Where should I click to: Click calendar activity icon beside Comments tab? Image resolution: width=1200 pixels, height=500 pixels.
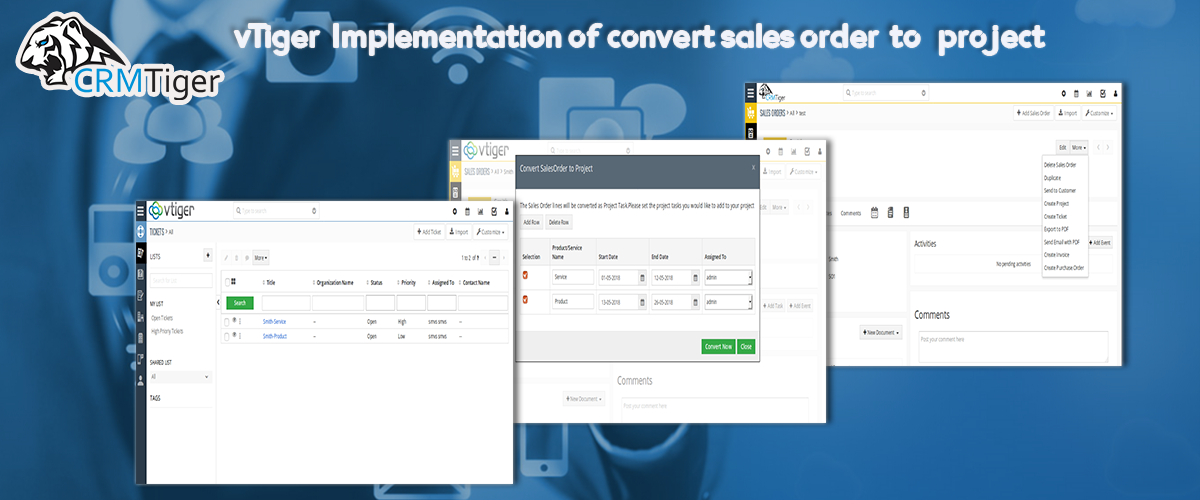[x=874, y=212]
